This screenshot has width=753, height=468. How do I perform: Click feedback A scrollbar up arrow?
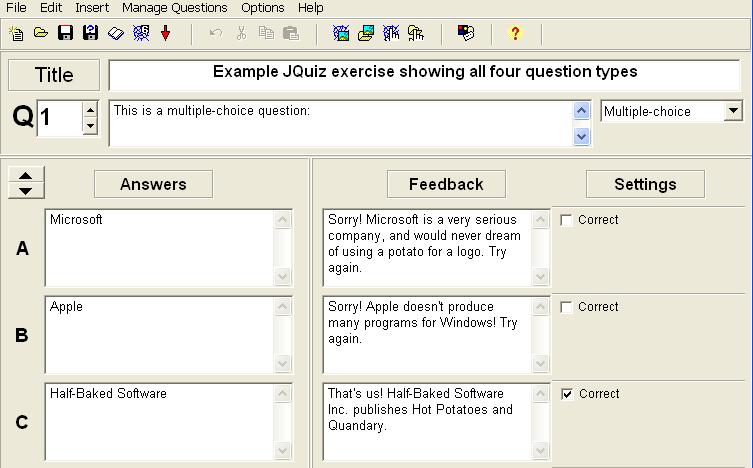(x=540, y=220)
